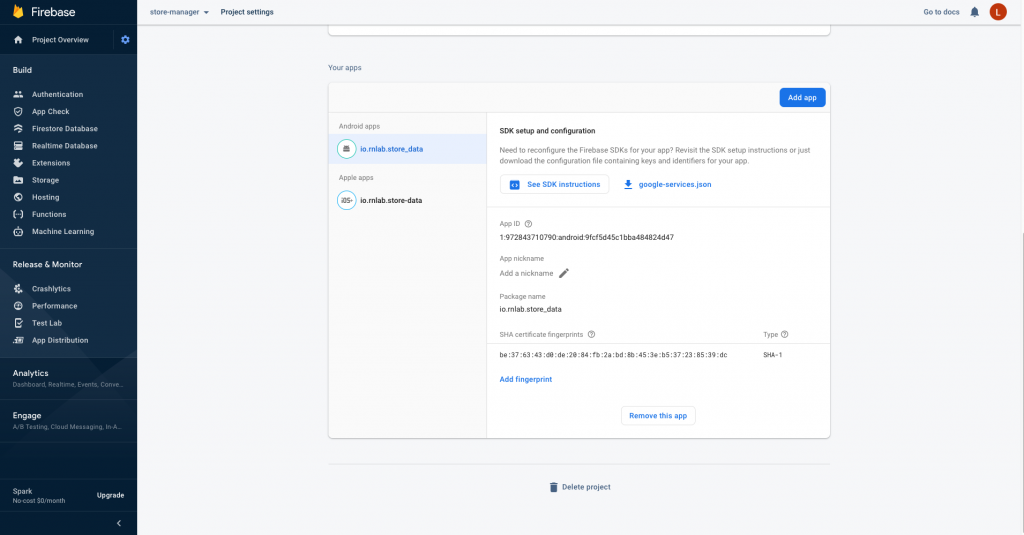The image size is (1024, 535).
Task: Click the App Check shield icon
Action: [18, 112]
